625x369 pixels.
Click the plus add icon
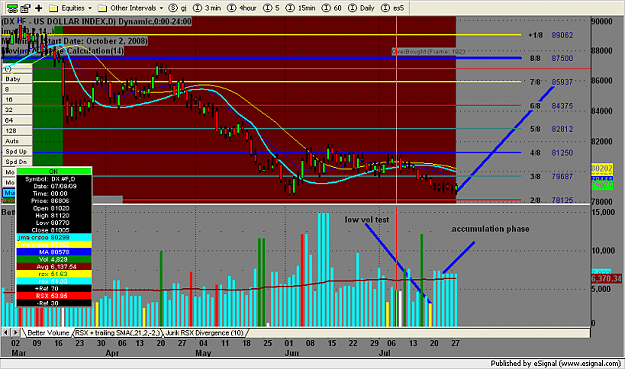click(x=39, y=8)
